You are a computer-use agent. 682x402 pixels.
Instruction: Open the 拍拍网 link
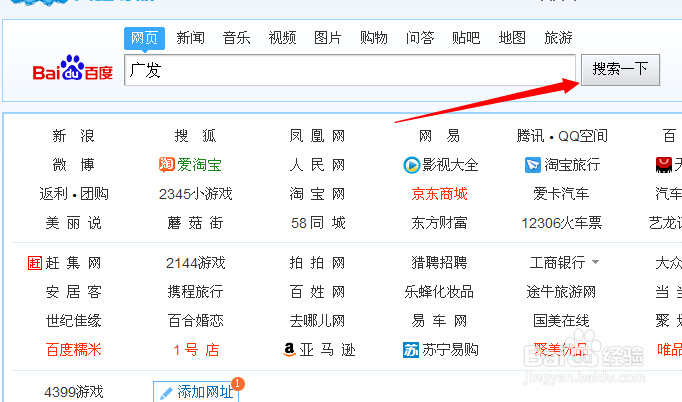[317, 263]
